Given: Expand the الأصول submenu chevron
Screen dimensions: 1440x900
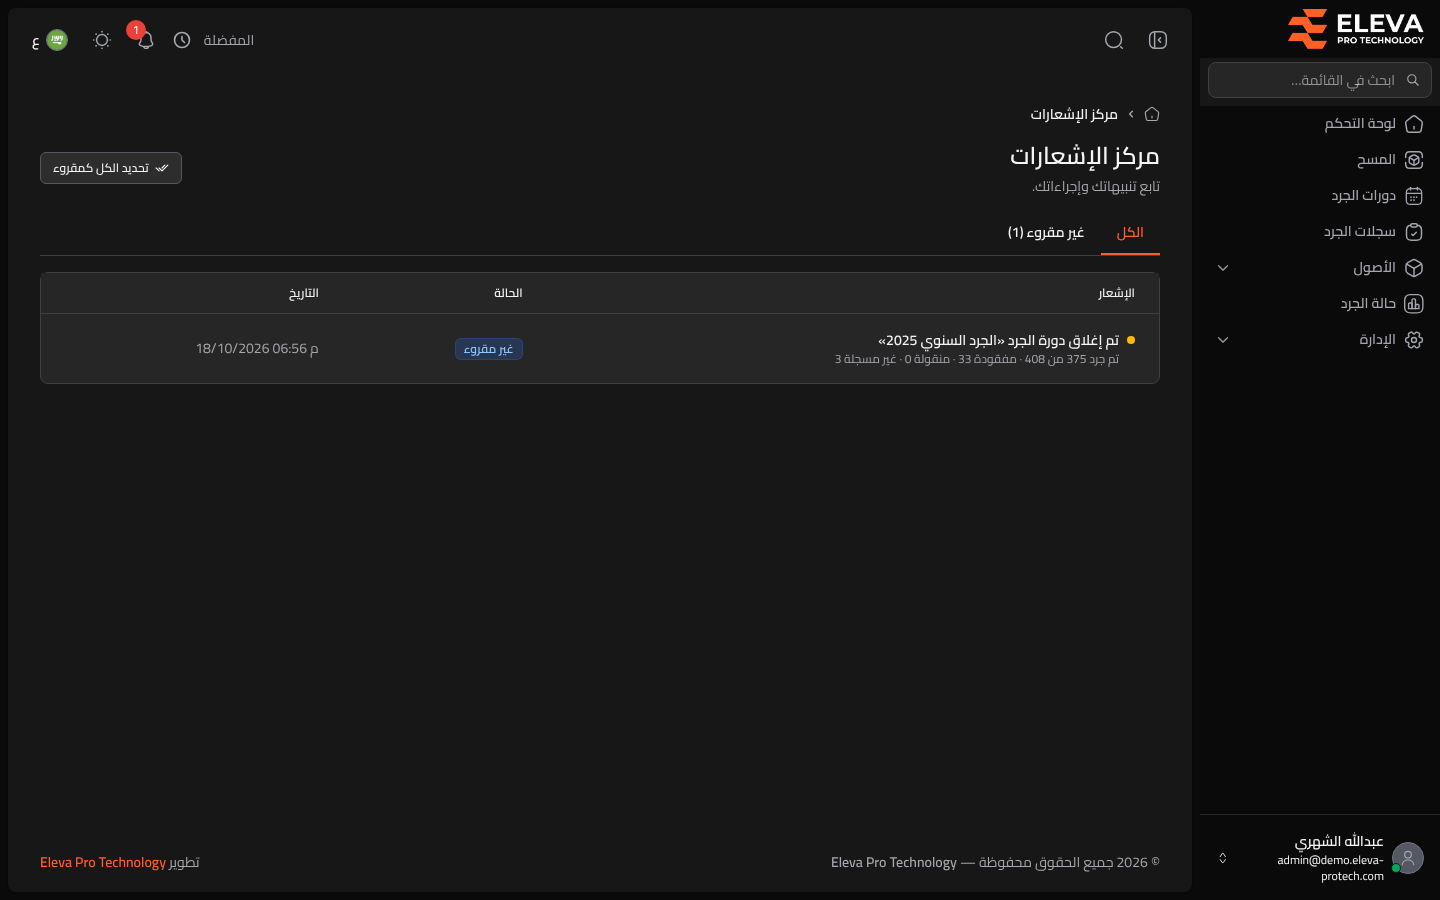Looking at the screenshot, I should pyautogui.click(x=1223, y=268).
